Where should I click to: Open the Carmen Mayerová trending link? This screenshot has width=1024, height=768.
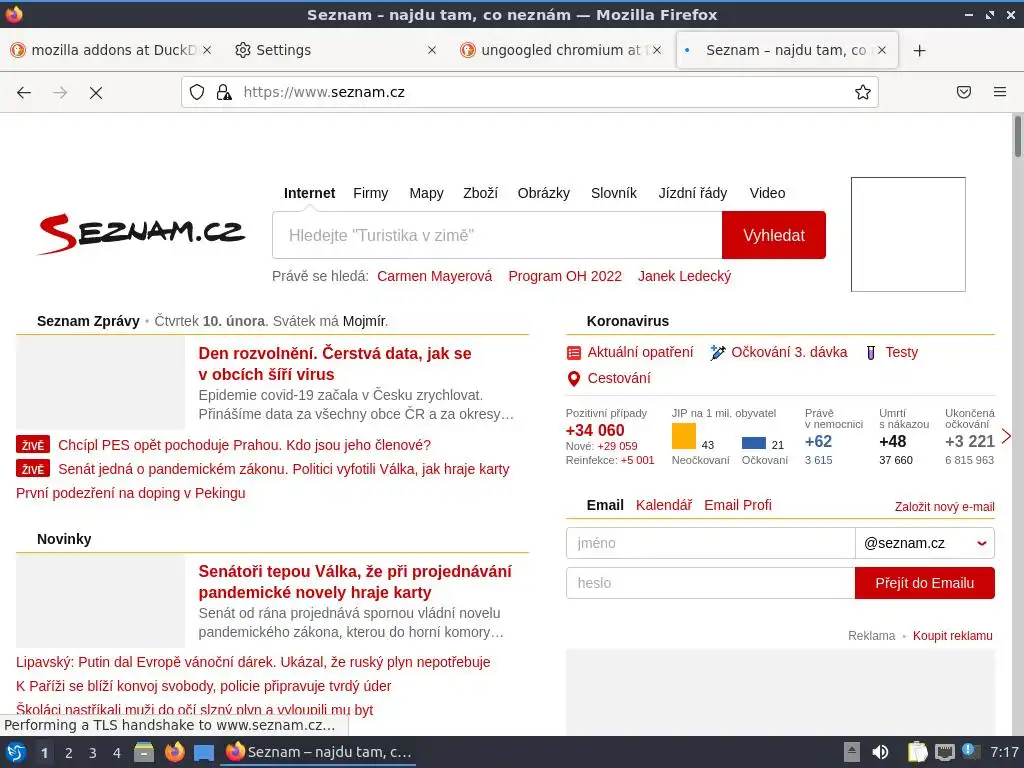434,276
